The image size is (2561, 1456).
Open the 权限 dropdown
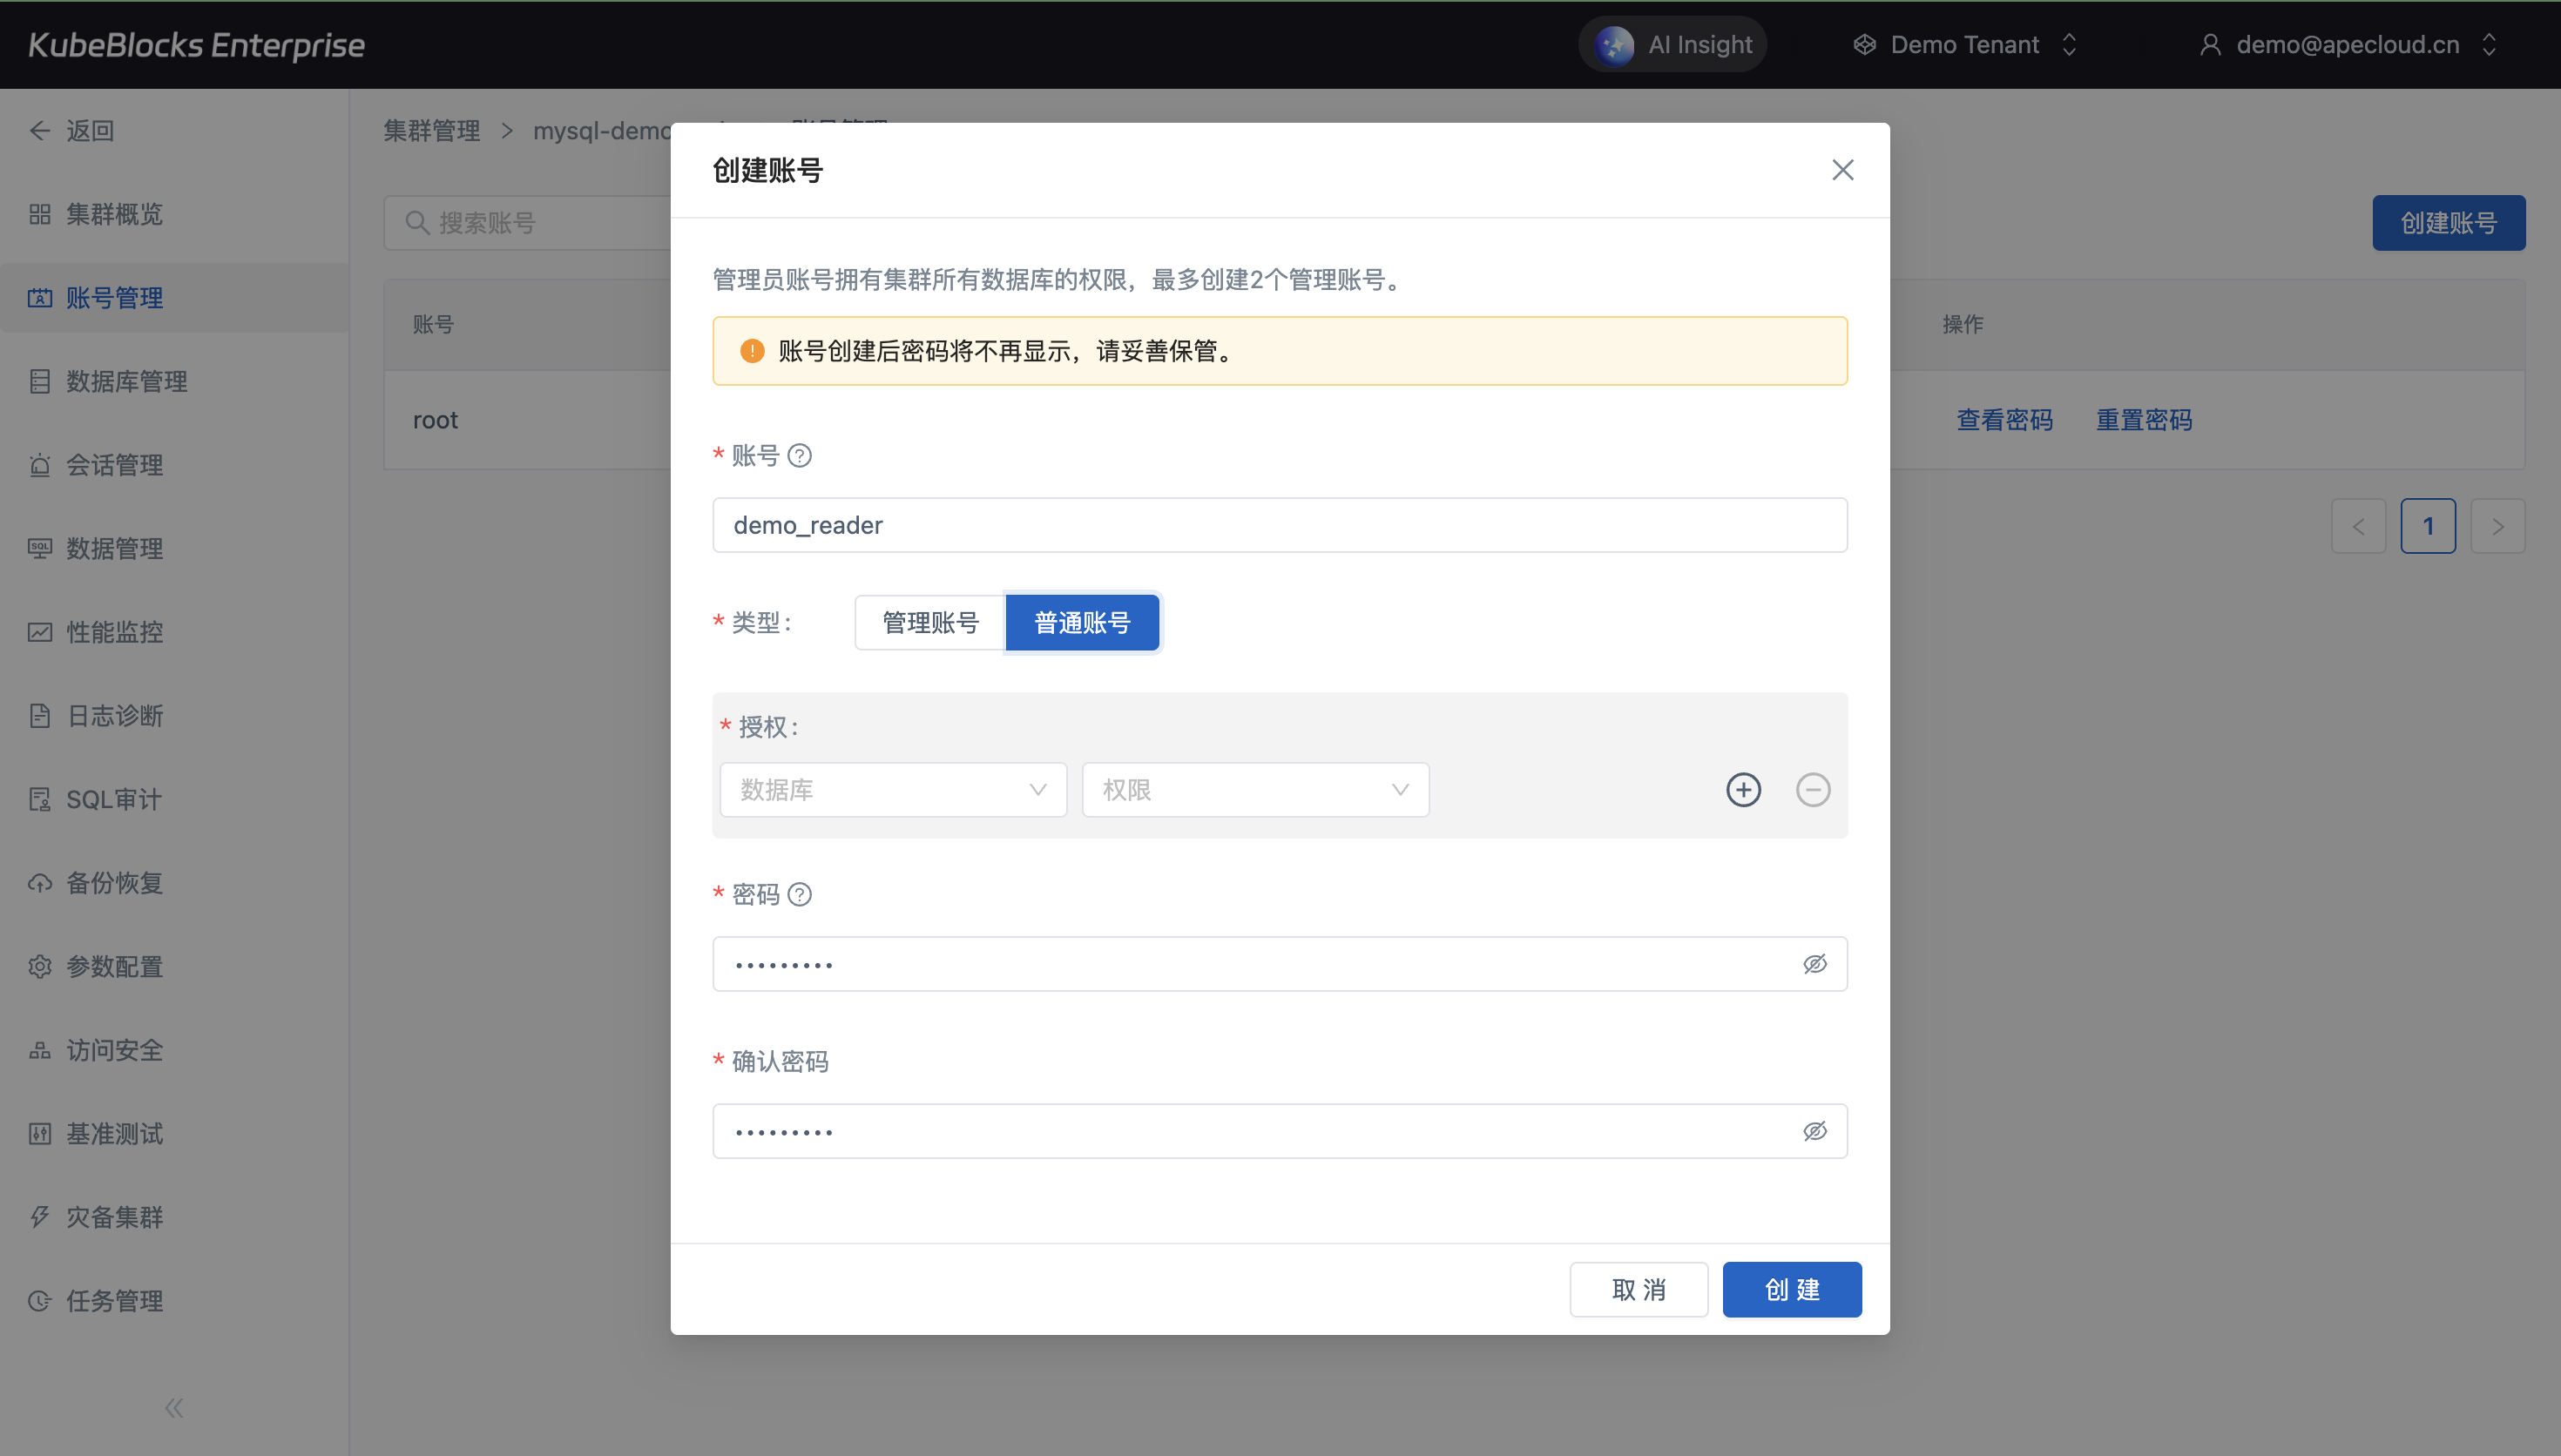pos(1254,790)
